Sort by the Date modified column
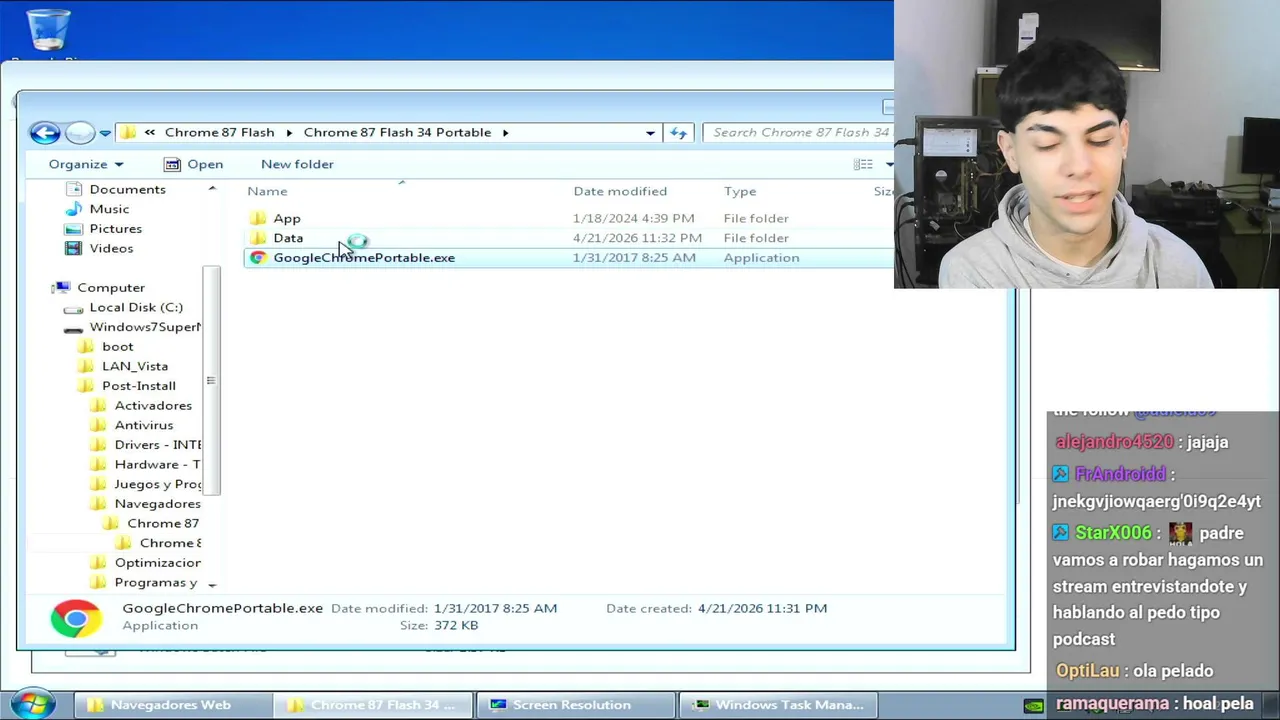Viewport: 1280px width, 720px height. 620,191
